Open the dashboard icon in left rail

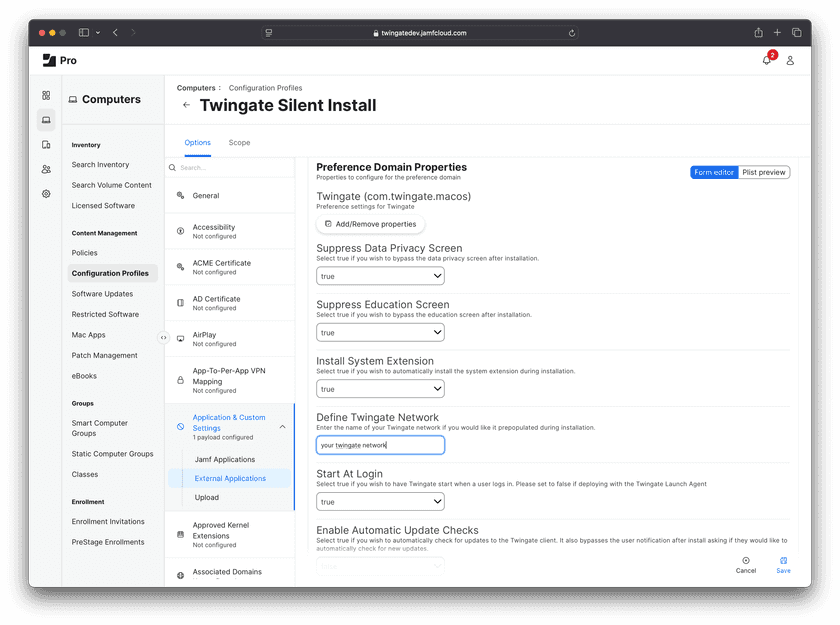(x=46, y=96)
